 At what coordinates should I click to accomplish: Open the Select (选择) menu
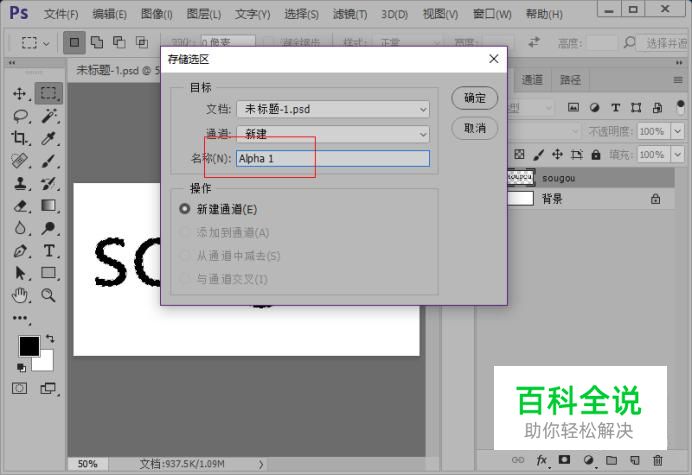coord(301,14)
